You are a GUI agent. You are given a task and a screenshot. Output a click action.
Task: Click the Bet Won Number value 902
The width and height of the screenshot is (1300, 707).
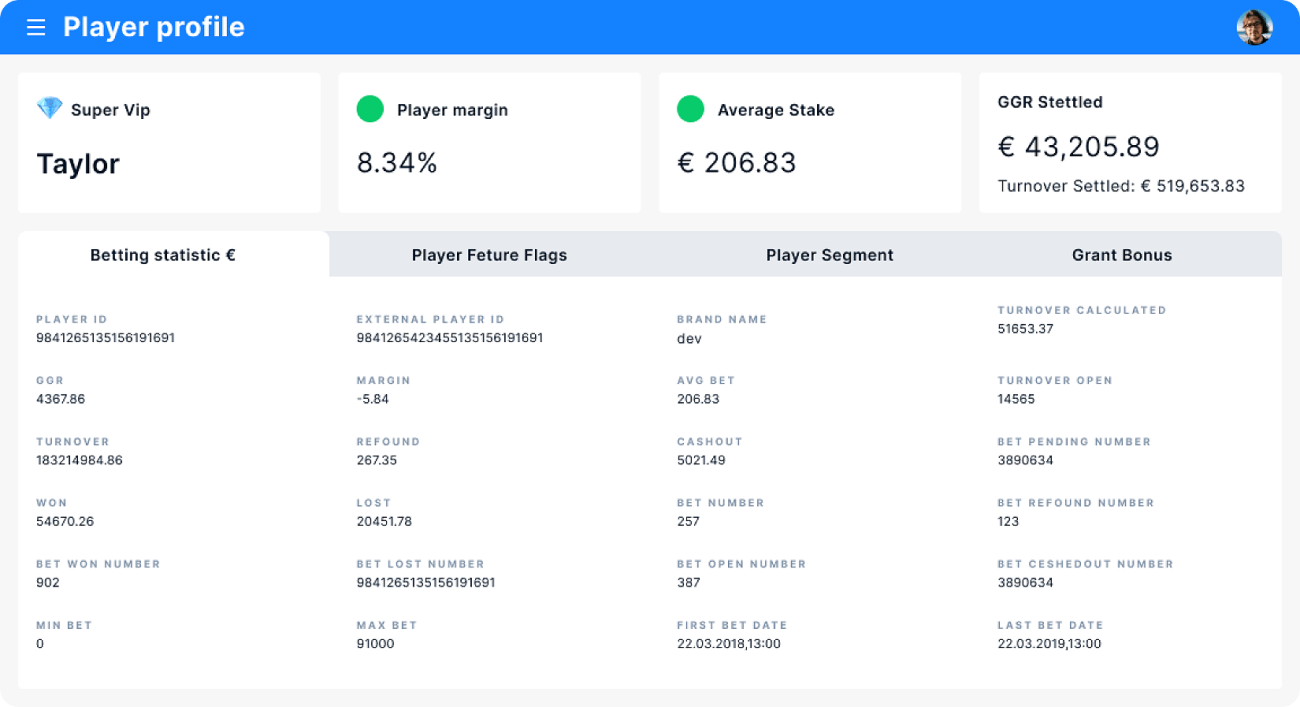[48, 582]
